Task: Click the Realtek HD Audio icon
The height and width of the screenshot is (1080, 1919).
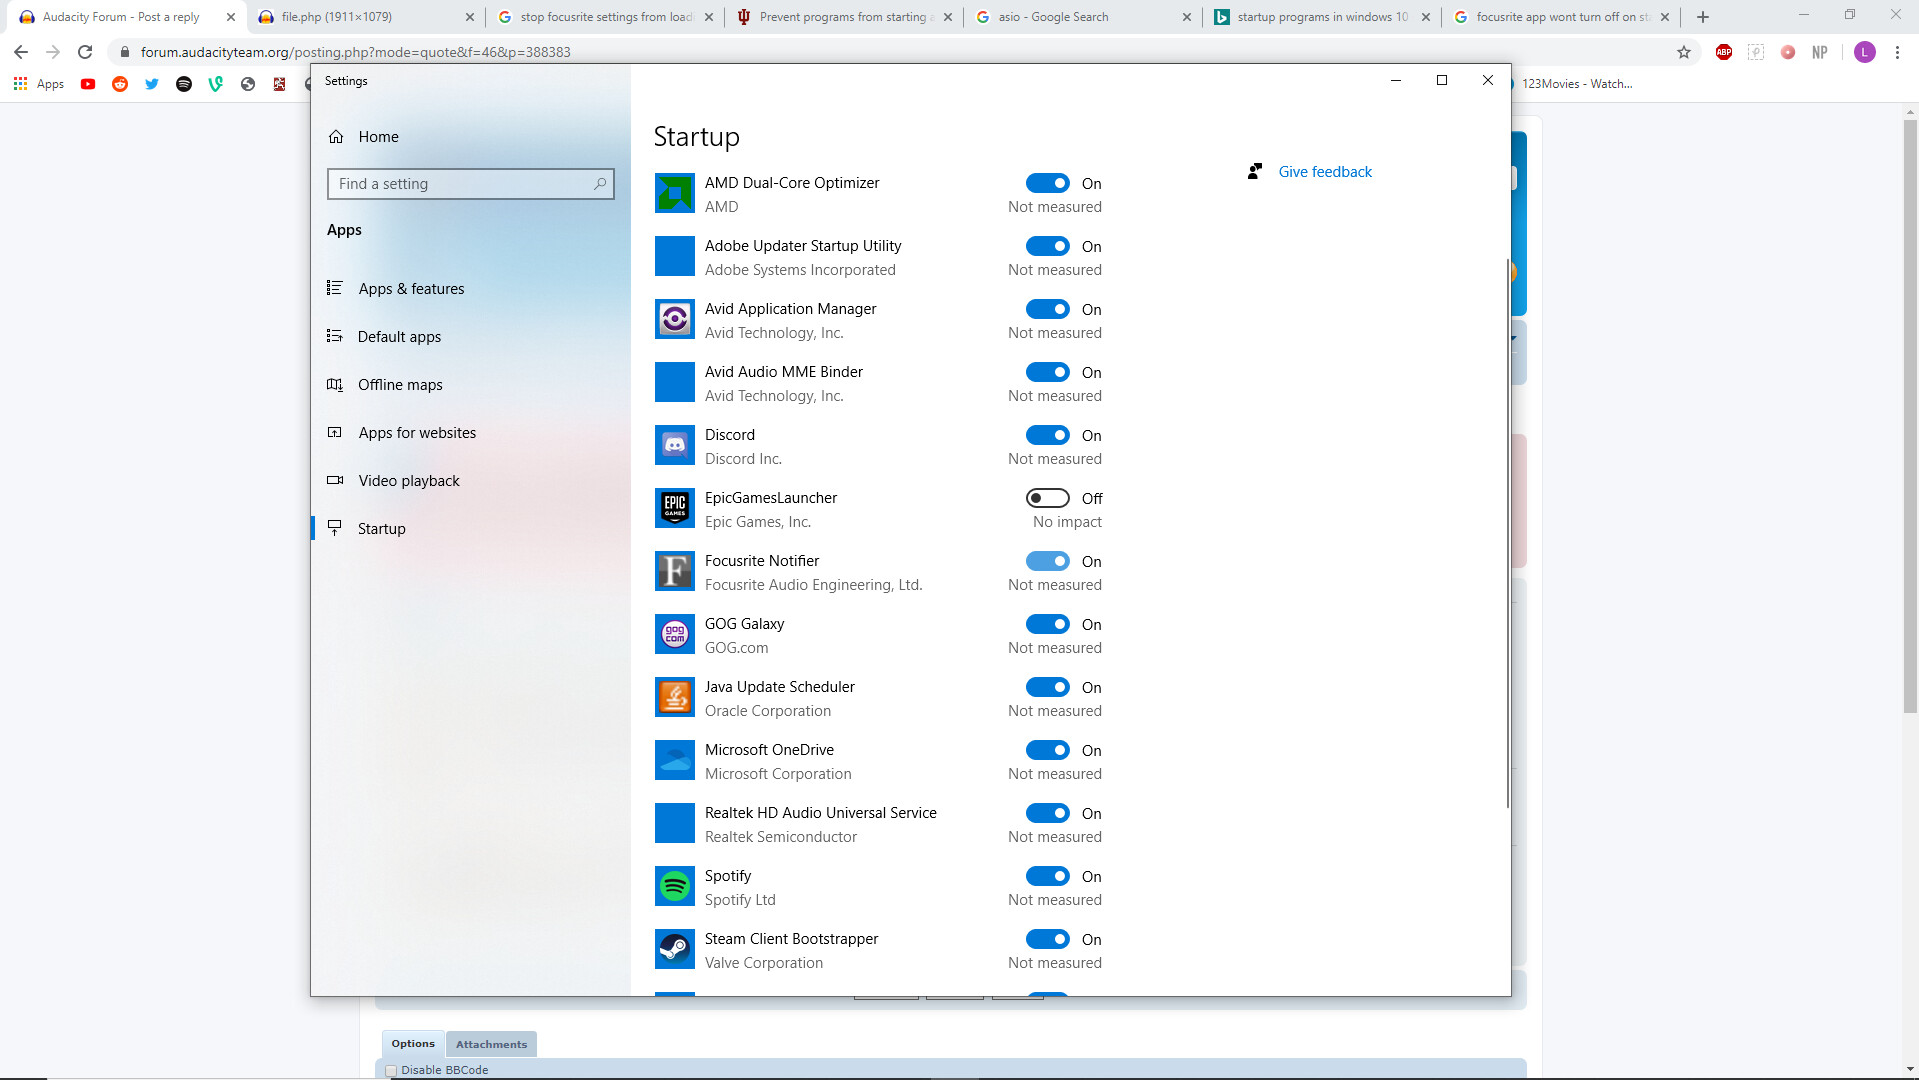Action: click(x=674, y=823)
